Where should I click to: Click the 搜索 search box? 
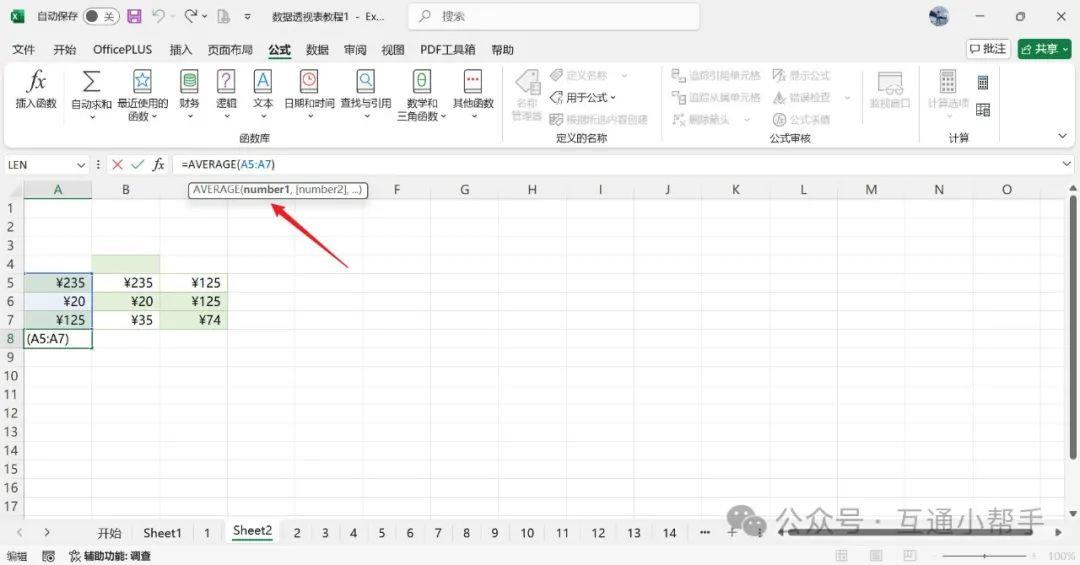tap(555, 16)
